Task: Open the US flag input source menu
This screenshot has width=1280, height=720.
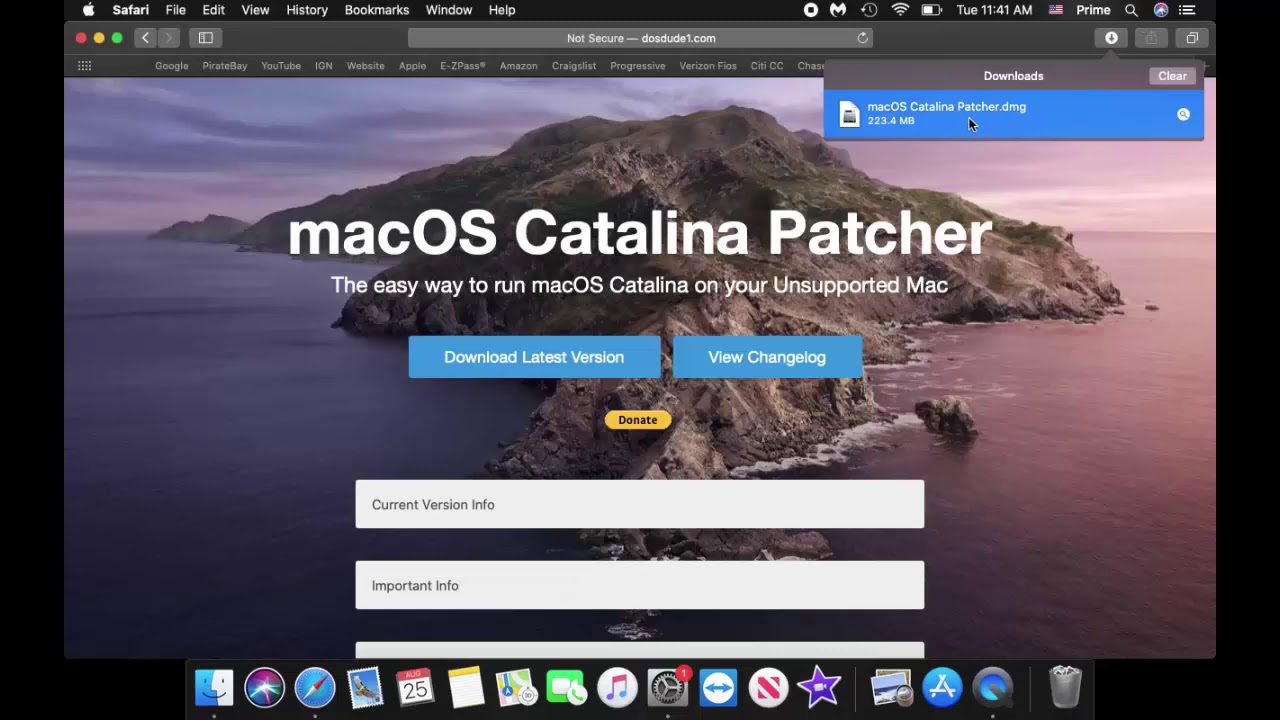Action: point(1055,10)
